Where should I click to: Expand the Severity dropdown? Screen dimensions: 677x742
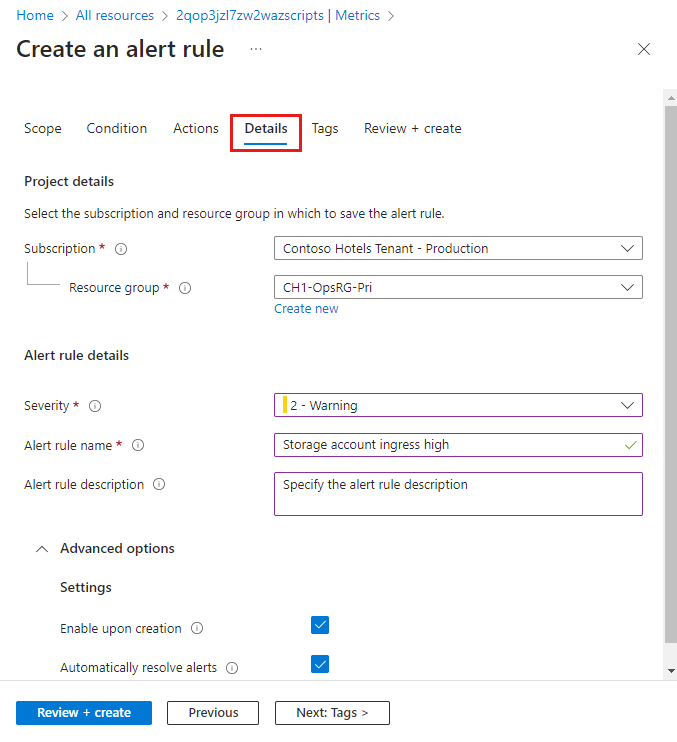458,405
